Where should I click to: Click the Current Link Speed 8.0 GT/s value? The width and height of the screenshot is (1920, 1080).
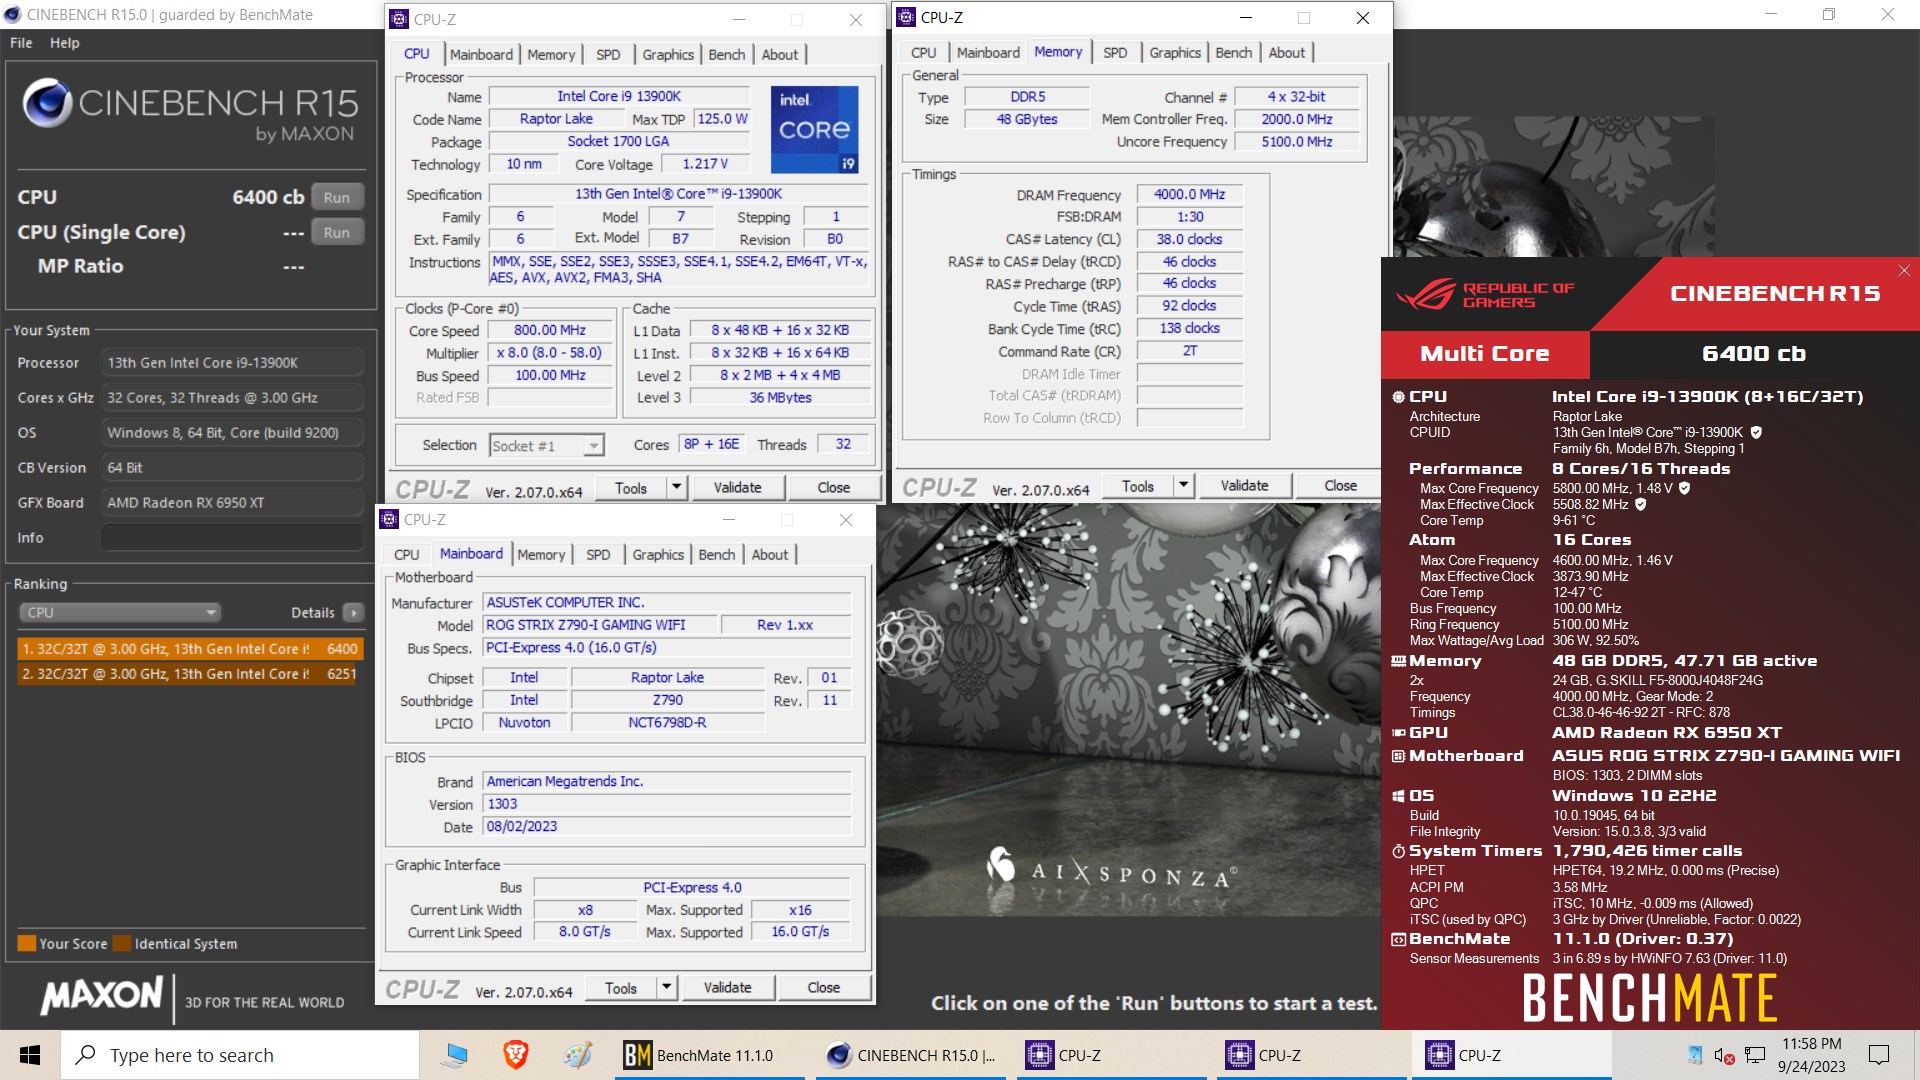pyautogui.click(x=585, y=932)
